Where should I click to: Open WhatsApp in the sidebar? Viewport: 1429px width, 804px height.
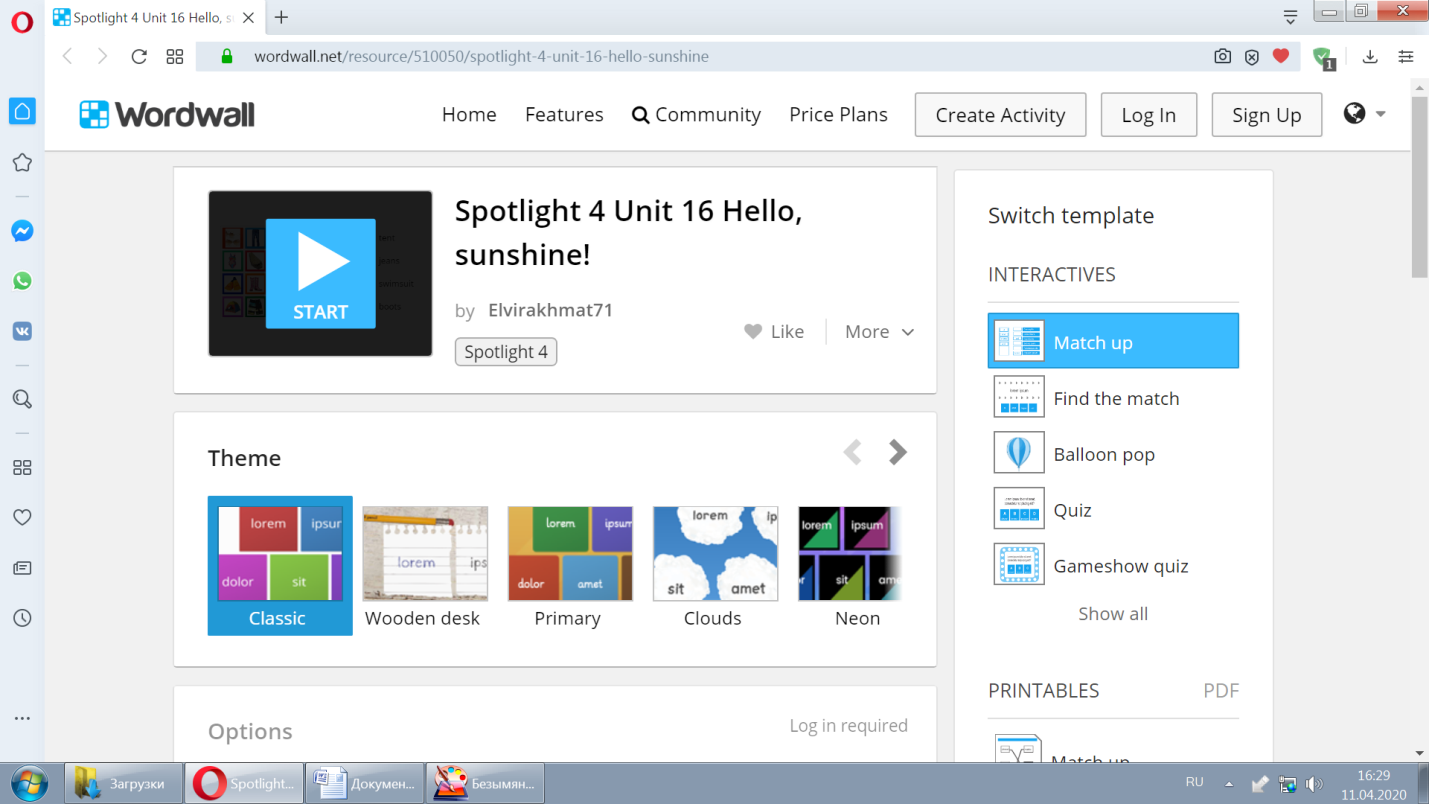tap(22, 281)
